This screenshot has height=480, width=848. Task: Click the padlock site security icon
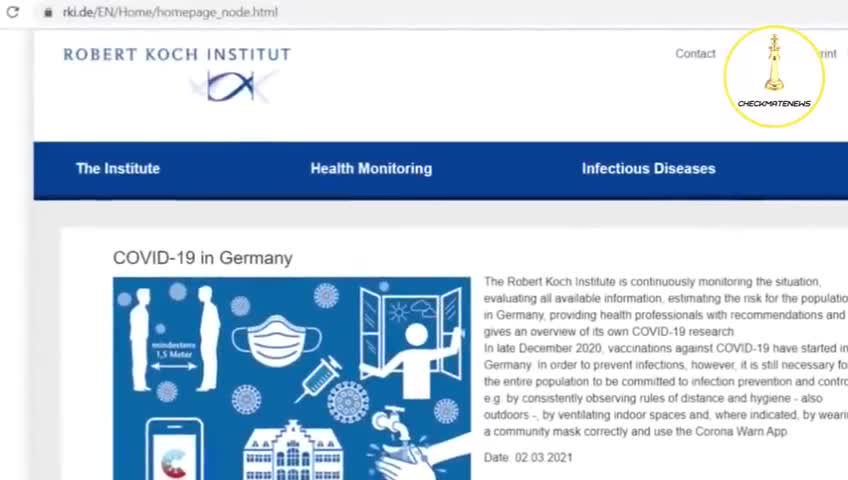click(x=48, y=12)
